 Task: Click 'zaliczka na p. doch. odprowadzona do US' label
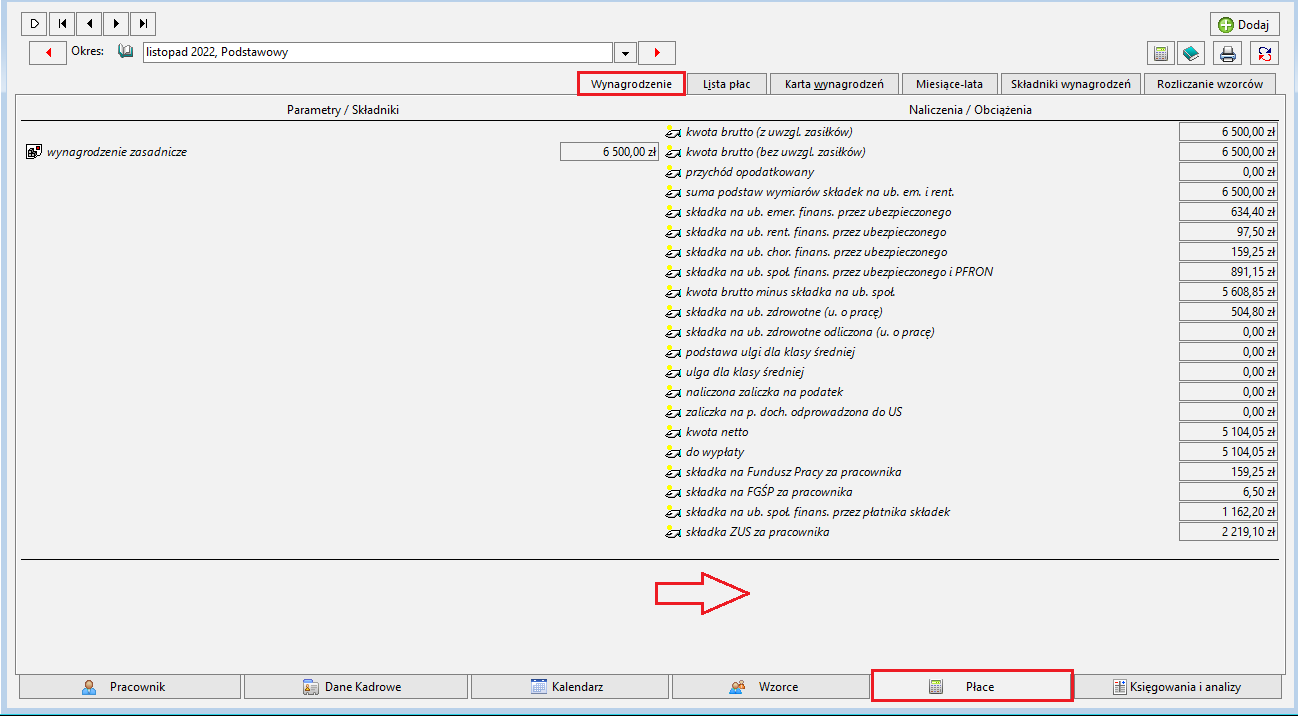[794, 412]
